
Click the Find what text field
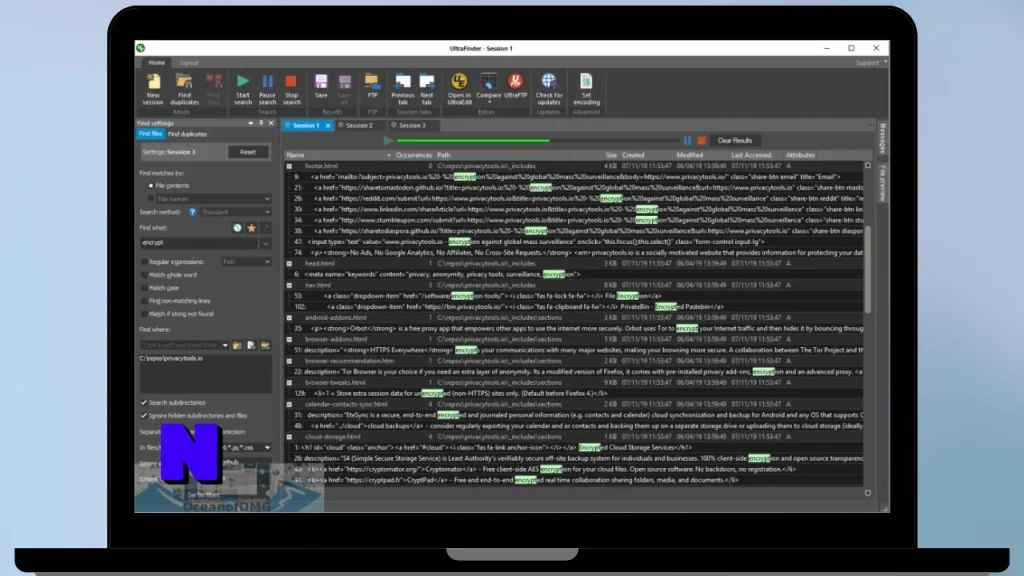click(x=199, y=243)
